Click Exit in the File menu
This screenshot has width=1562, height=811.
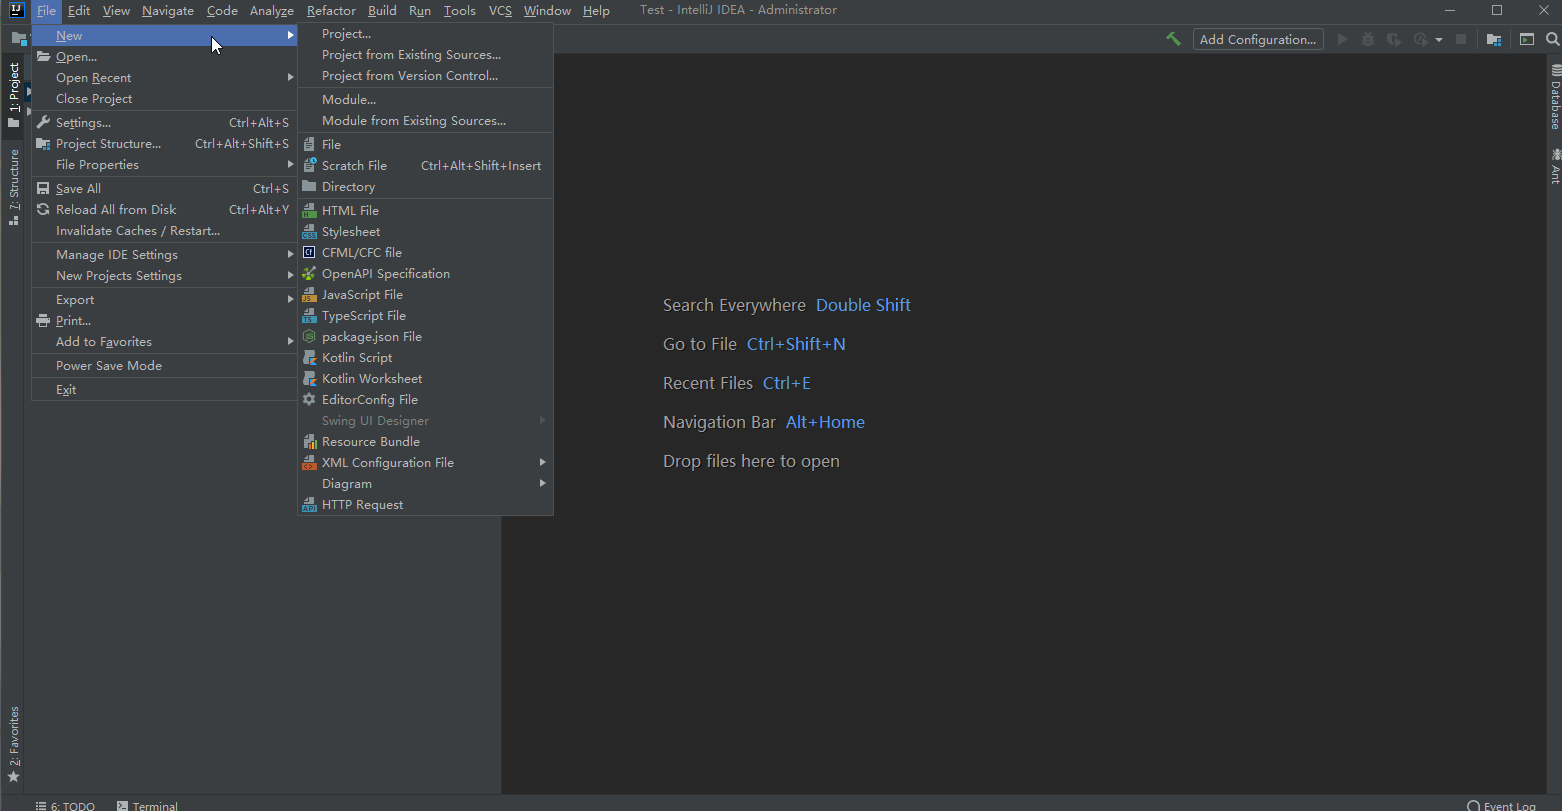(x=165, y=390)
